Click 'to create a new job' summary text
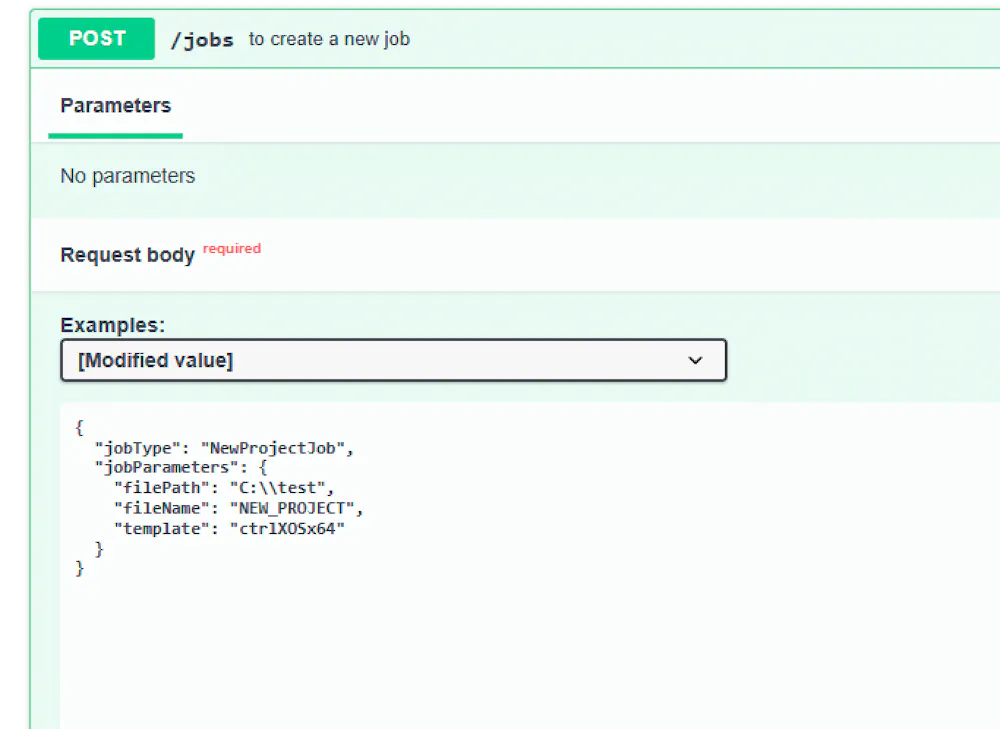 point(329,39)
